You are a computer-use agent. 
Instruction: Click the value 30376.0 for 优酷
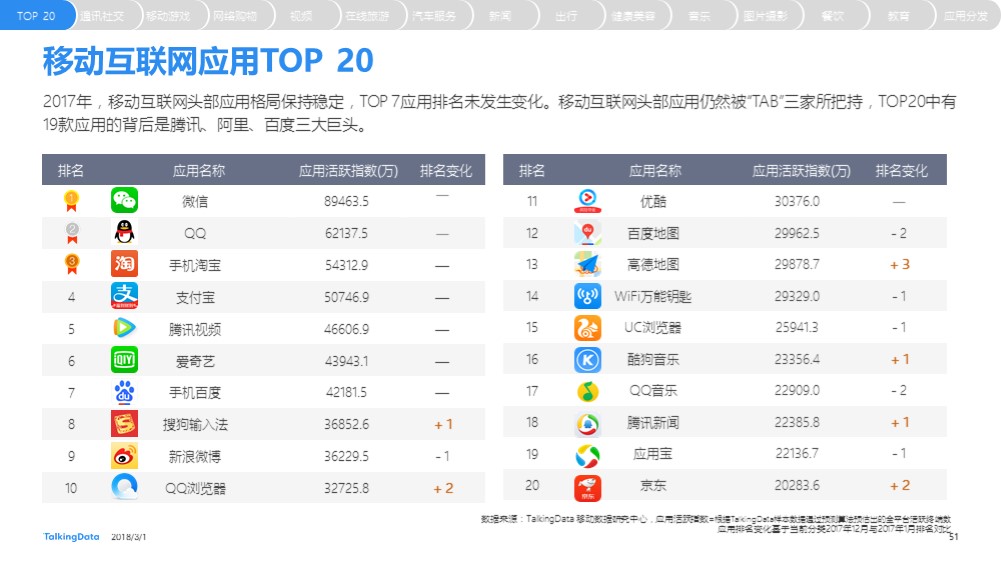[x=797, y=201]
